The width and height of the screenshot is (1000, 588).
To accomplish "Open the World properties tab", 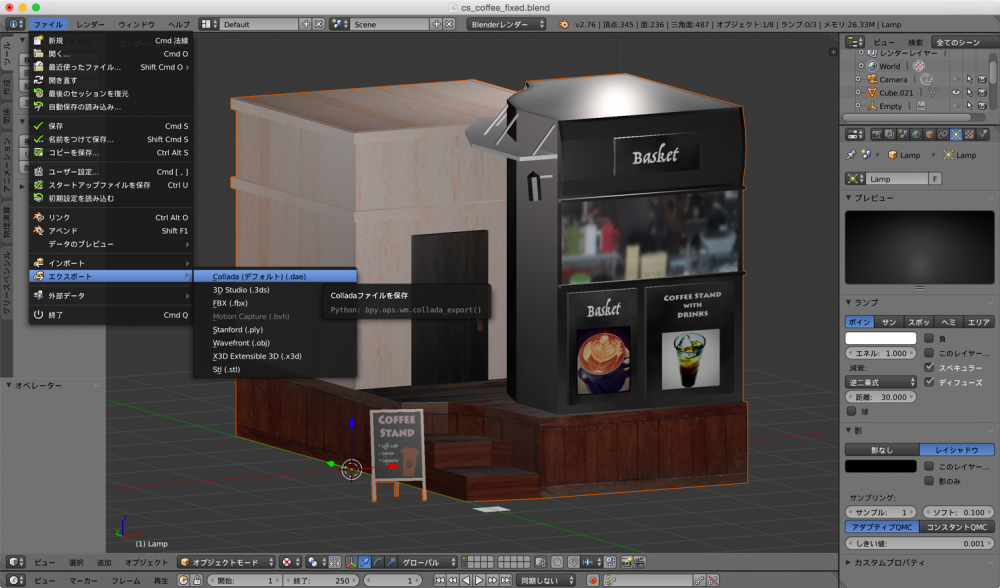I will click(x=916, y=133).
